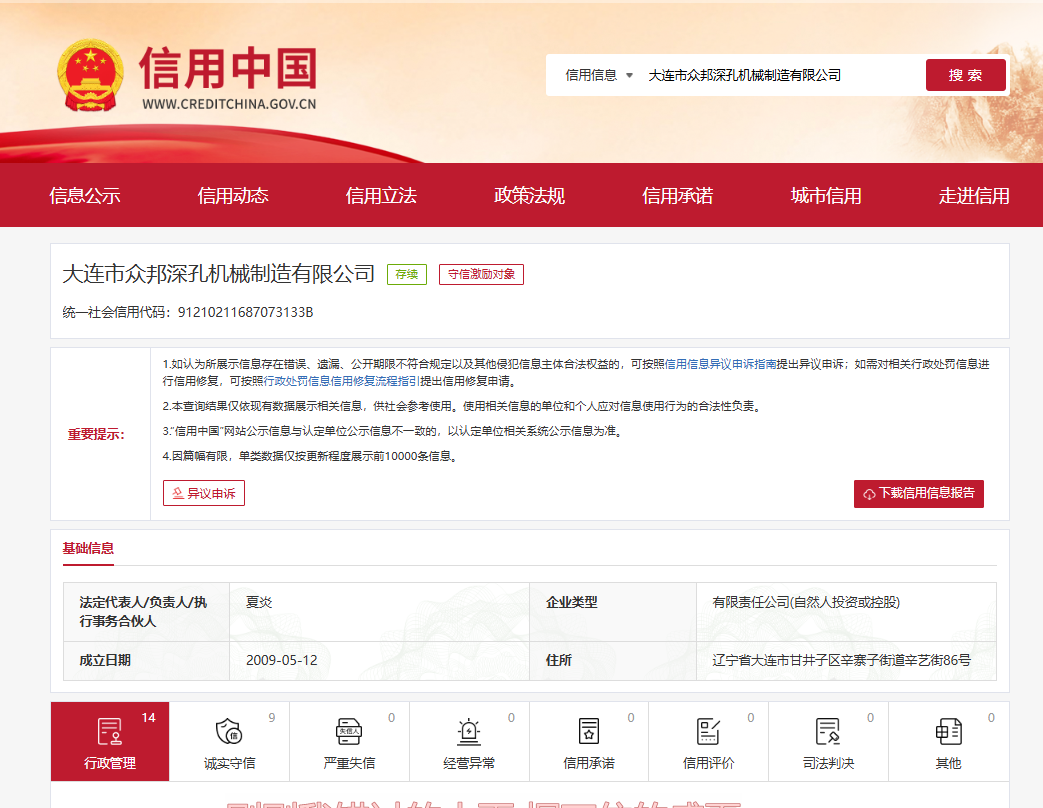Open the 严重失信 icon tab
Screen dimensions: 1043x808
348,732
